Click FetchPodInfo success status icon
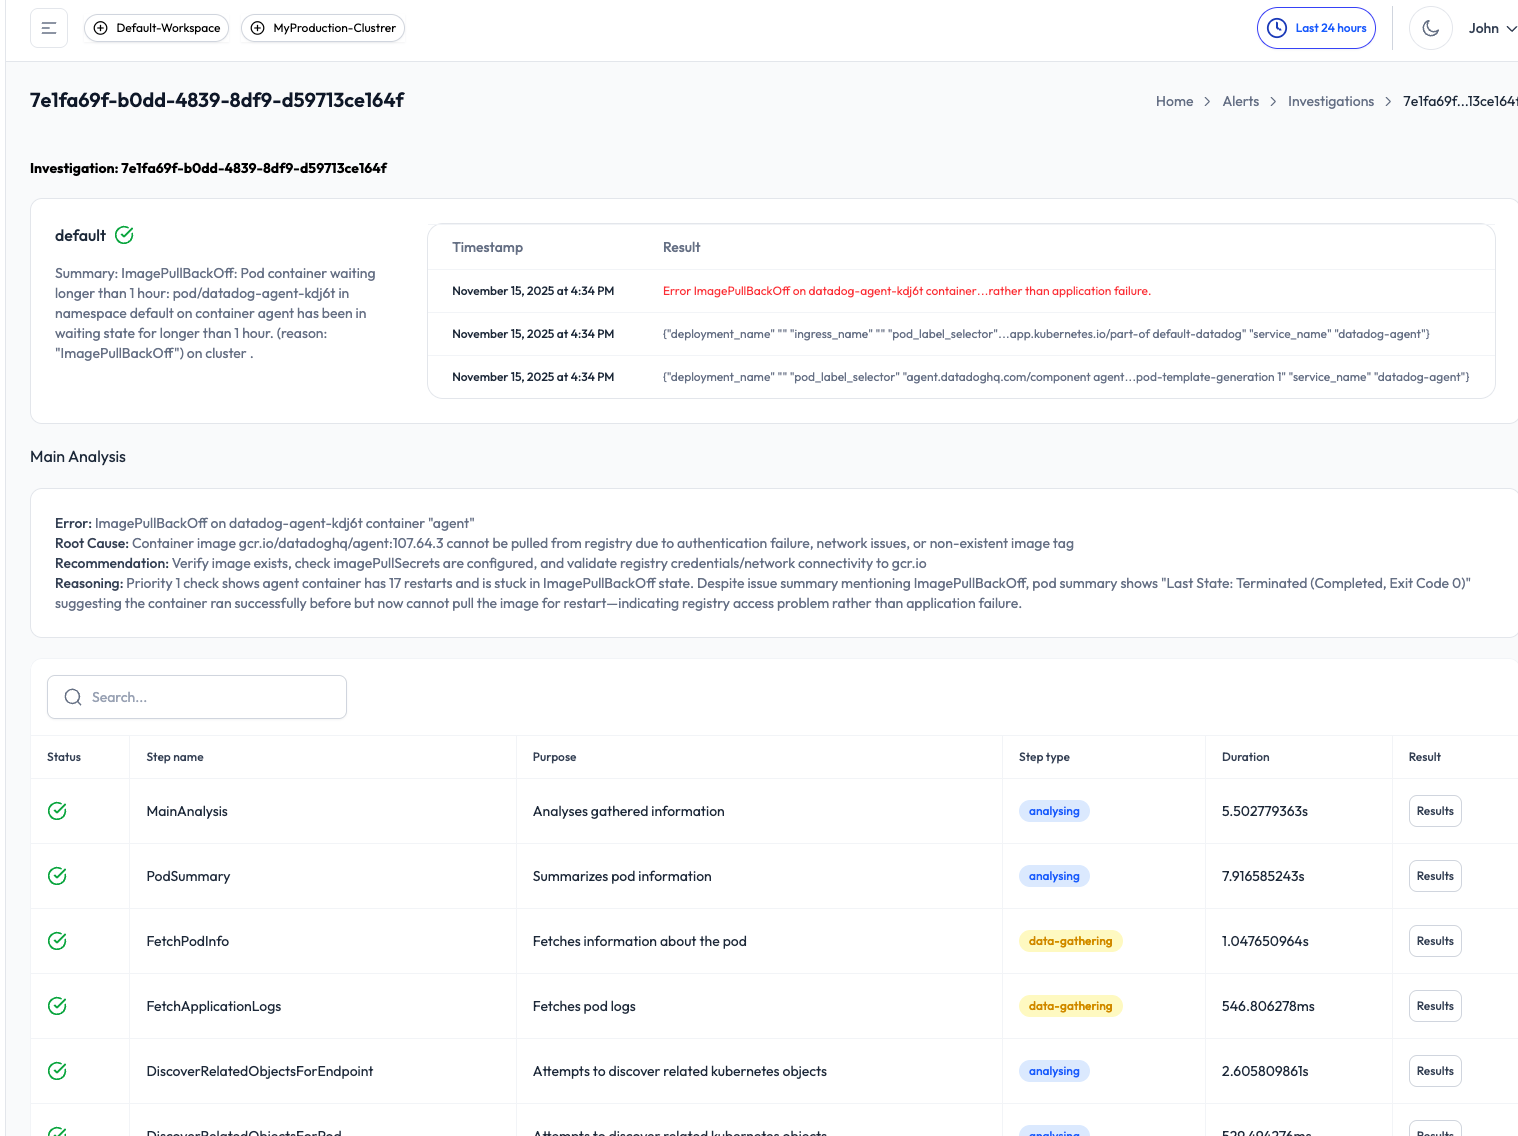This screenshot has width=1518, height=1136. (58, 941)
